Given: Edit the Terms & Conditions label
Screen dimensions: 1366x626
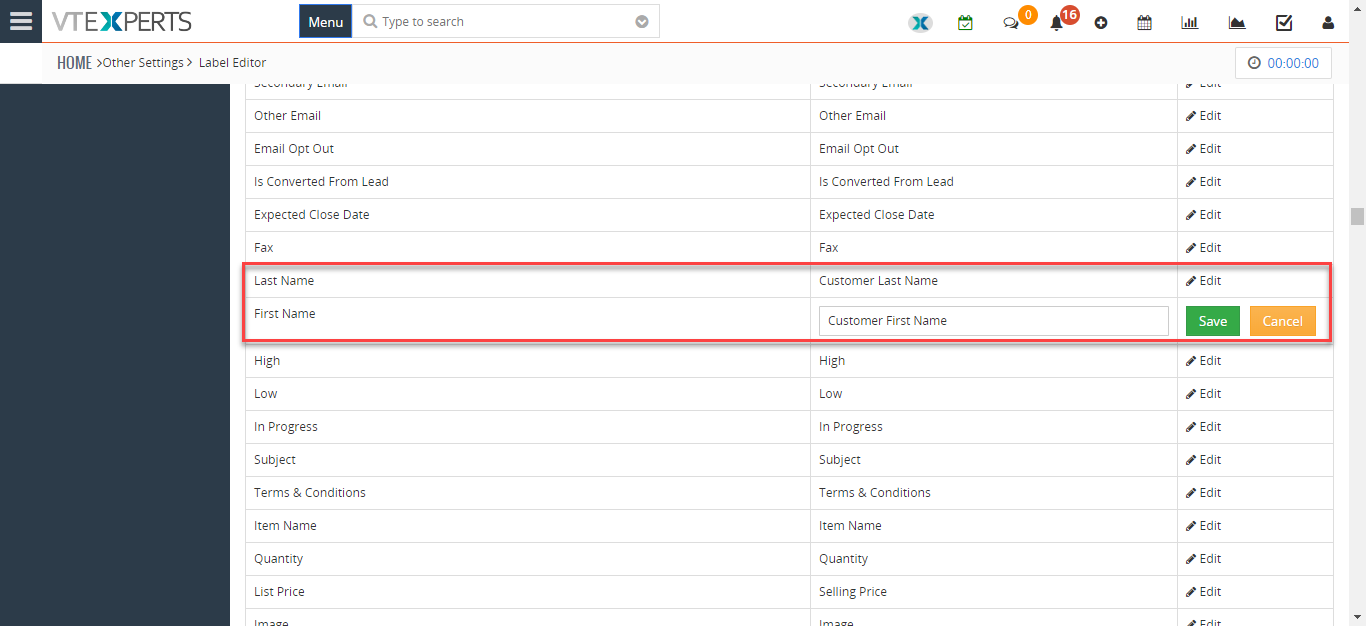Looking at the screenshot, I should click(x=1203, y=493).
